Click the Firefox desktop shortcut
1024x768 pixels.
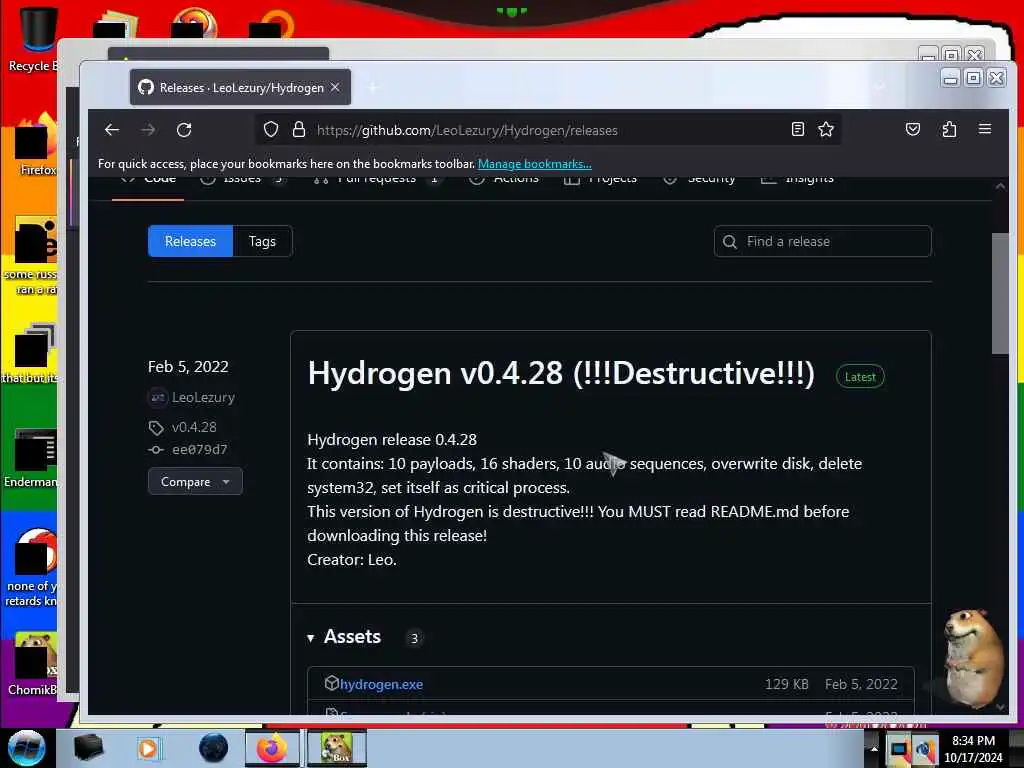pos(36,145)
